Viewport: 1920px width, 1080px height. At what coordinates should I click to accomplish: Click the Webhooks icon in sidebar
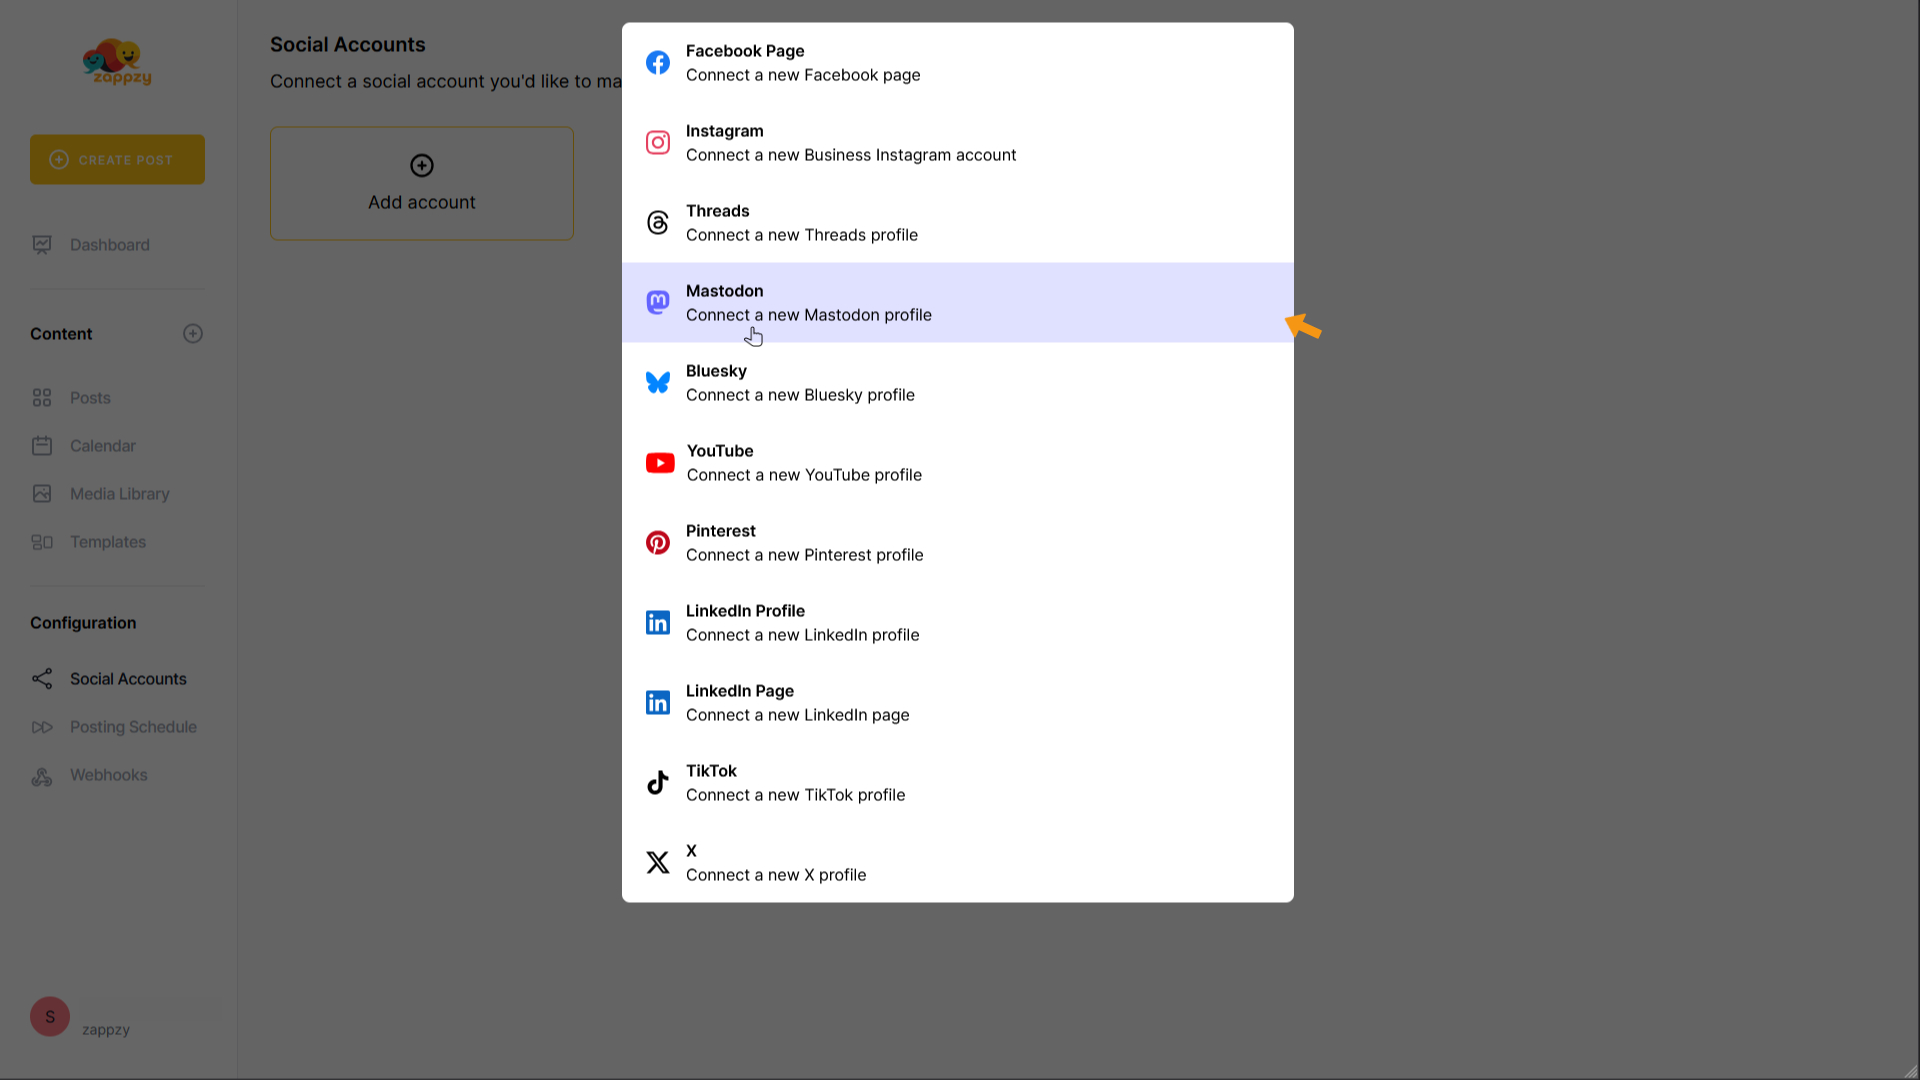(42, 776)
